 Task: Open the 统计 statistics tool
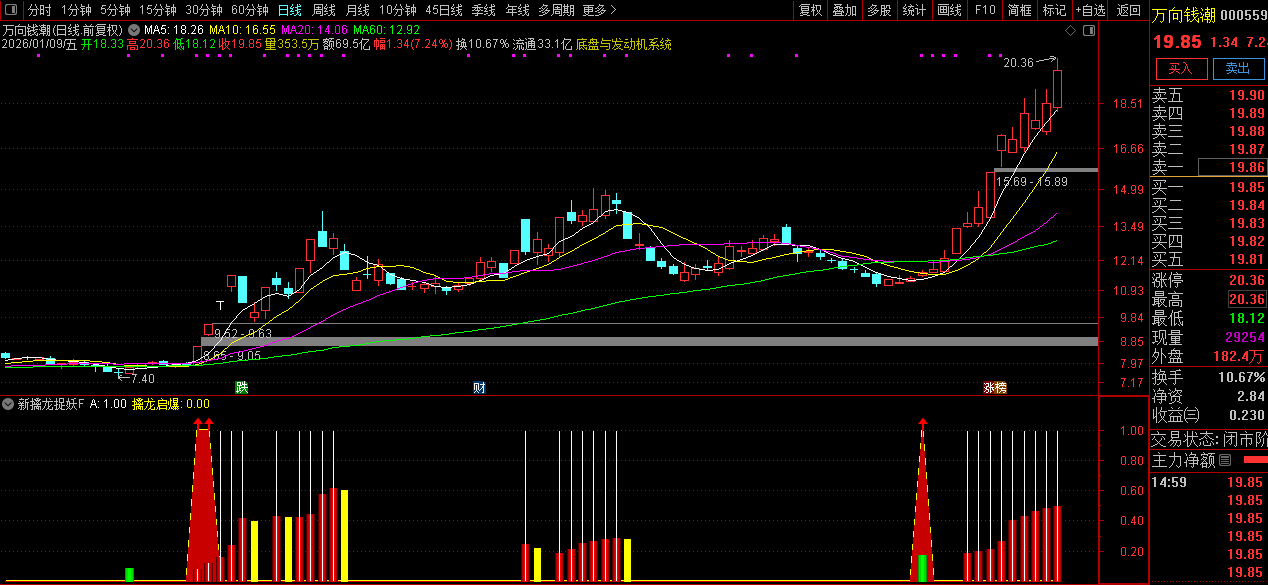[x=914, y=10]
